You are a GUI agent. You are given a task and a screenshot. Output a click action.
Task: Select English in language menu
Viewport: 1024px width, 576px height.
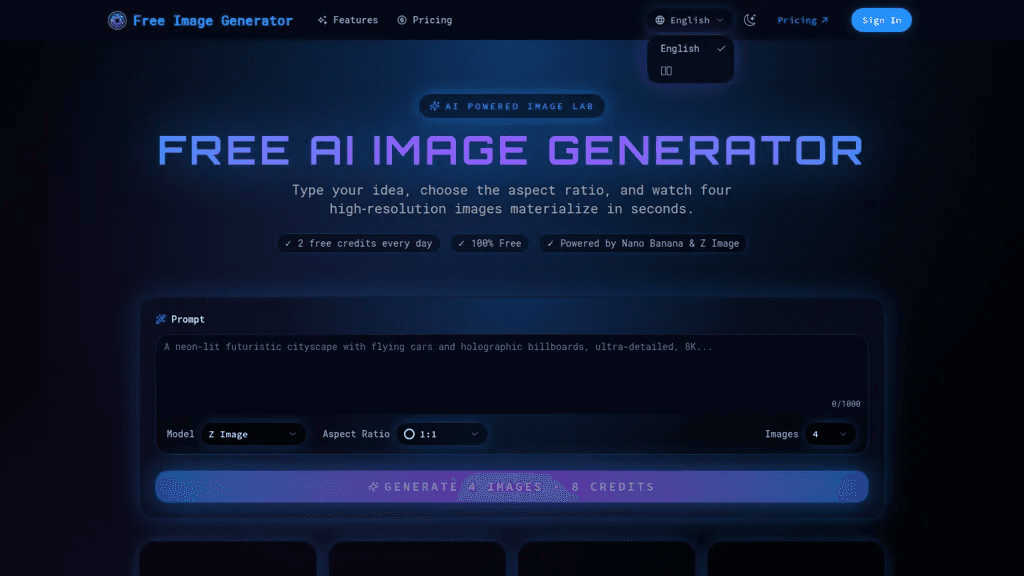(x=690, y=48)
